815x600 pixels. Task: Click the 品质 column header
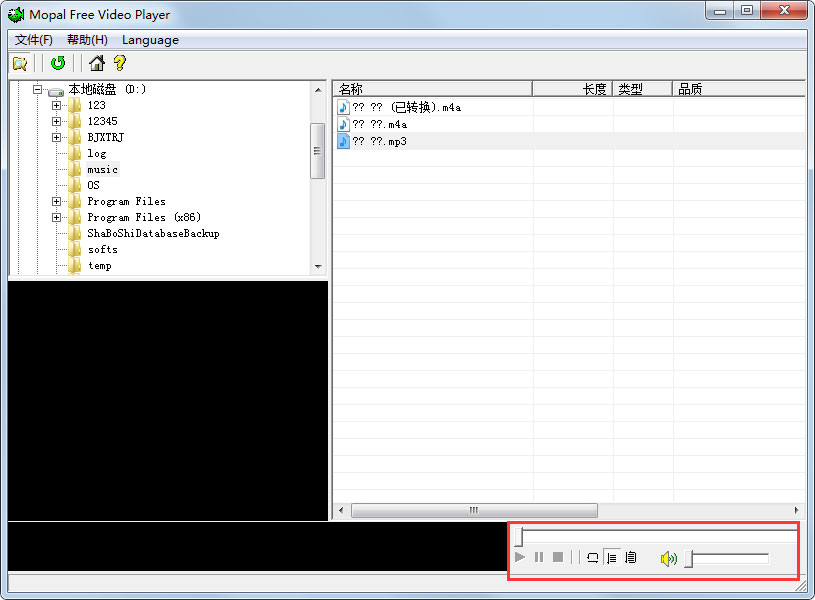tap(738, 89)
